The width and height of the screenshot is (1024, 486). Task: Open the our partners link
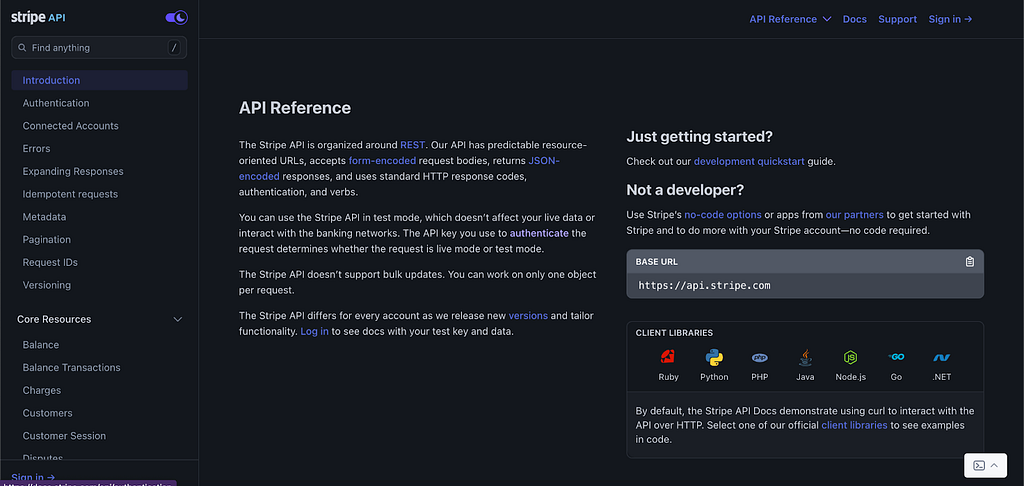click(854, 215)
